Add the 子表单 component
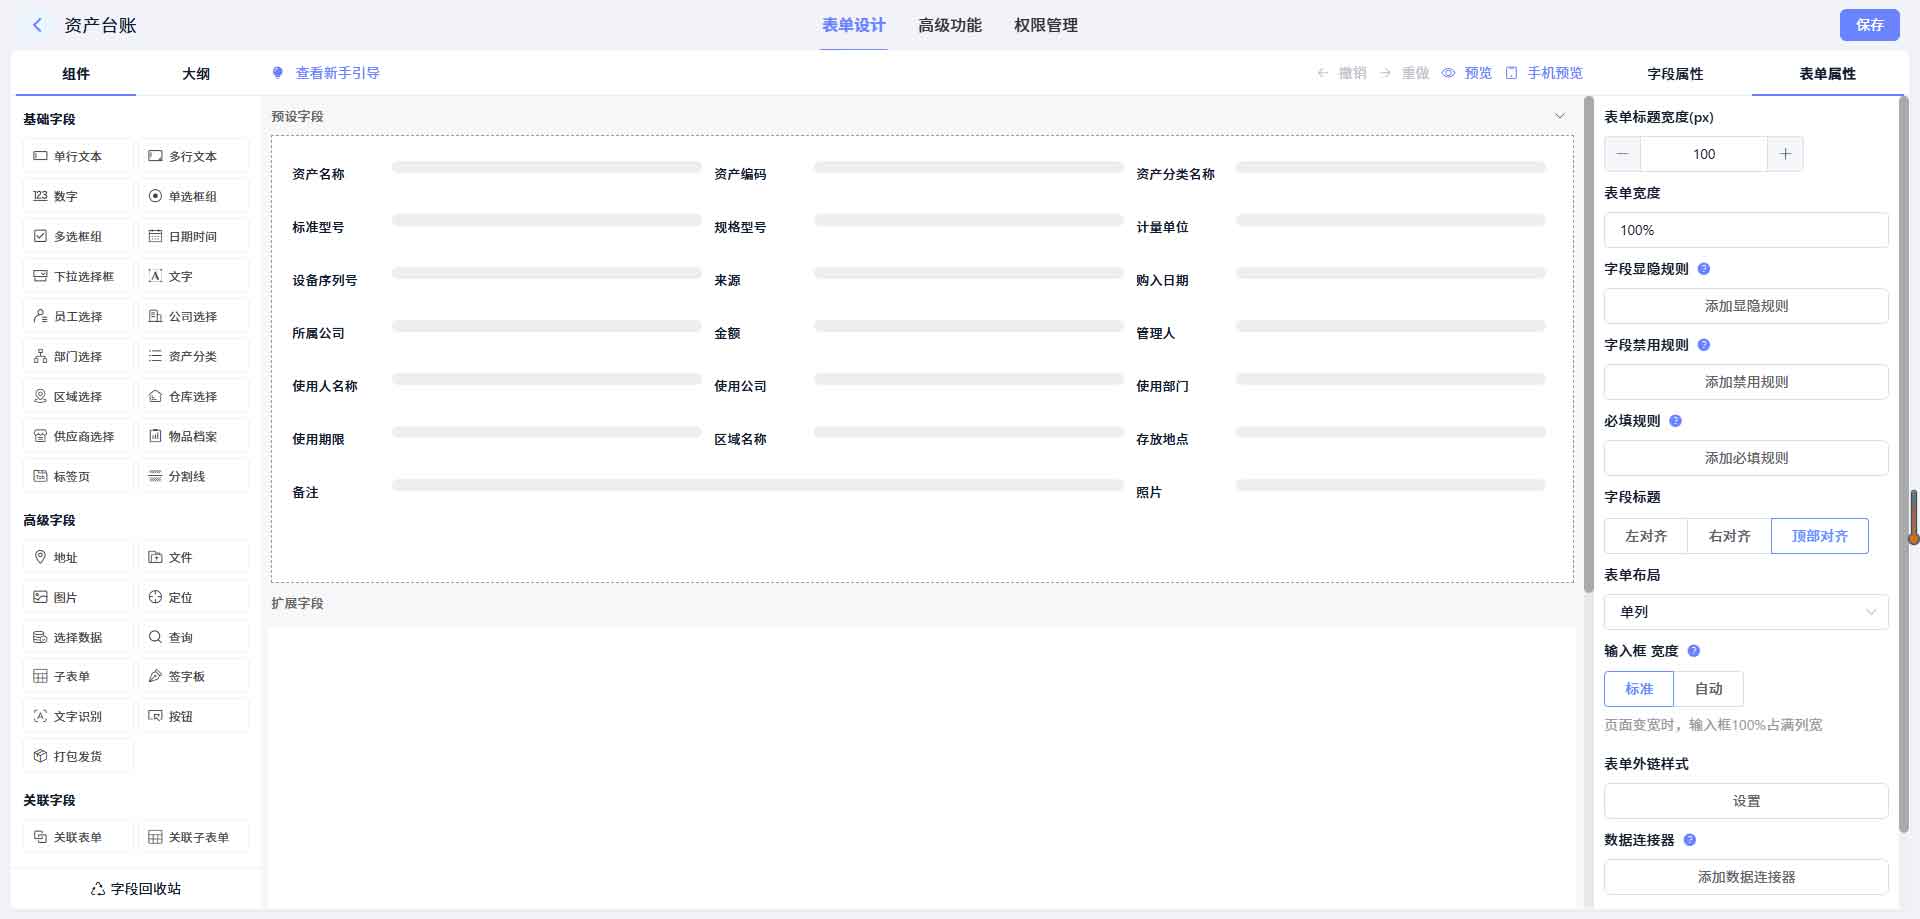 (x=78, y=676)
